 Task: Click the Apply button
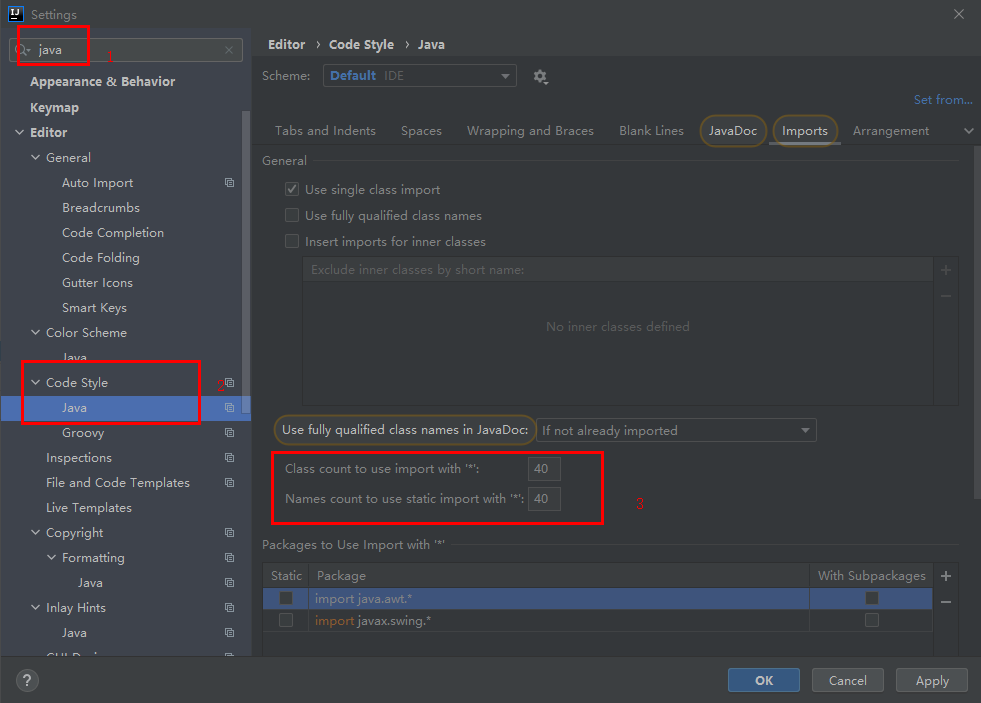tap(932, 680)
